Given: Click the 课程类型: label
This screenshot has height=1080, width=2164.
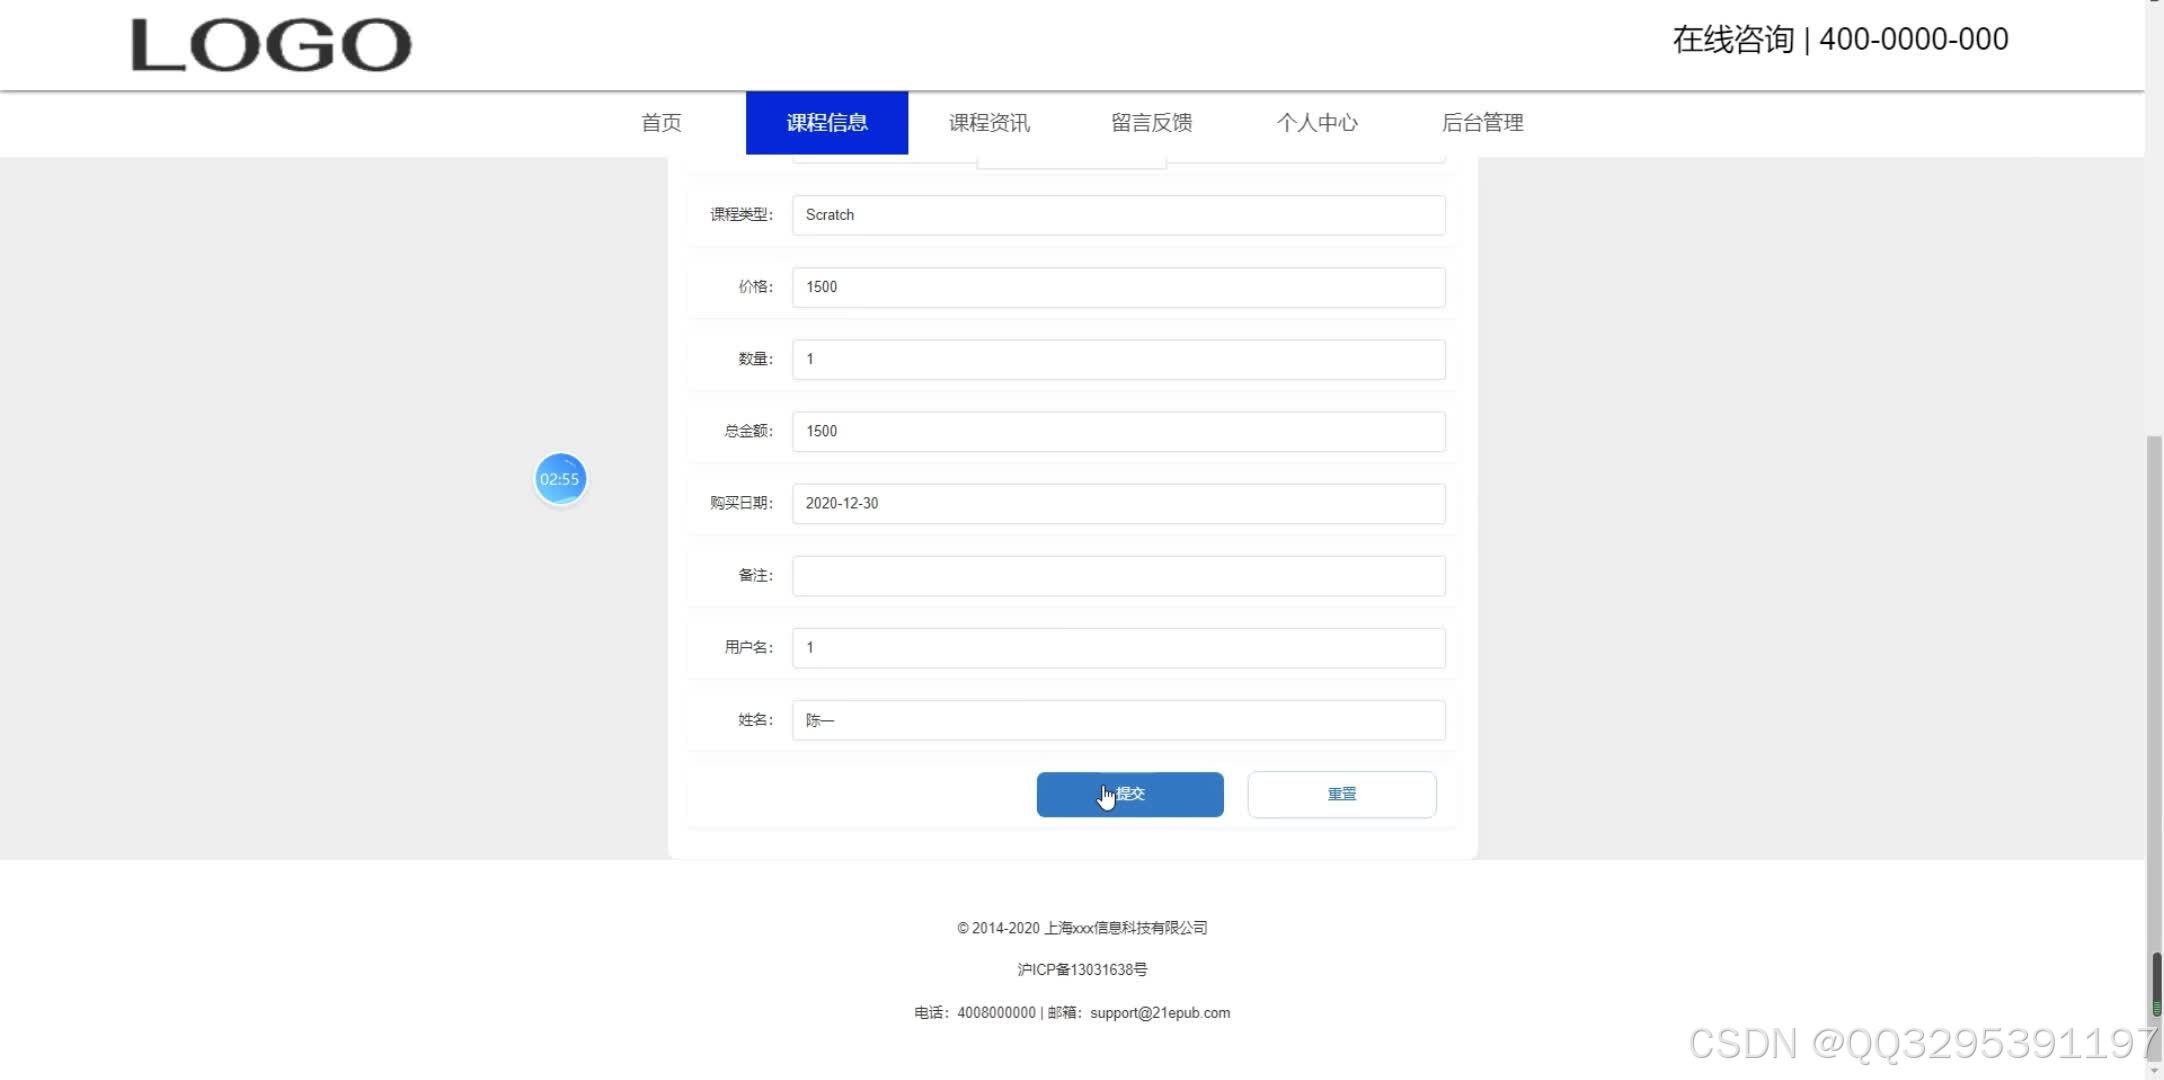Looking at the screenshot, I should (x=742, y=215).
